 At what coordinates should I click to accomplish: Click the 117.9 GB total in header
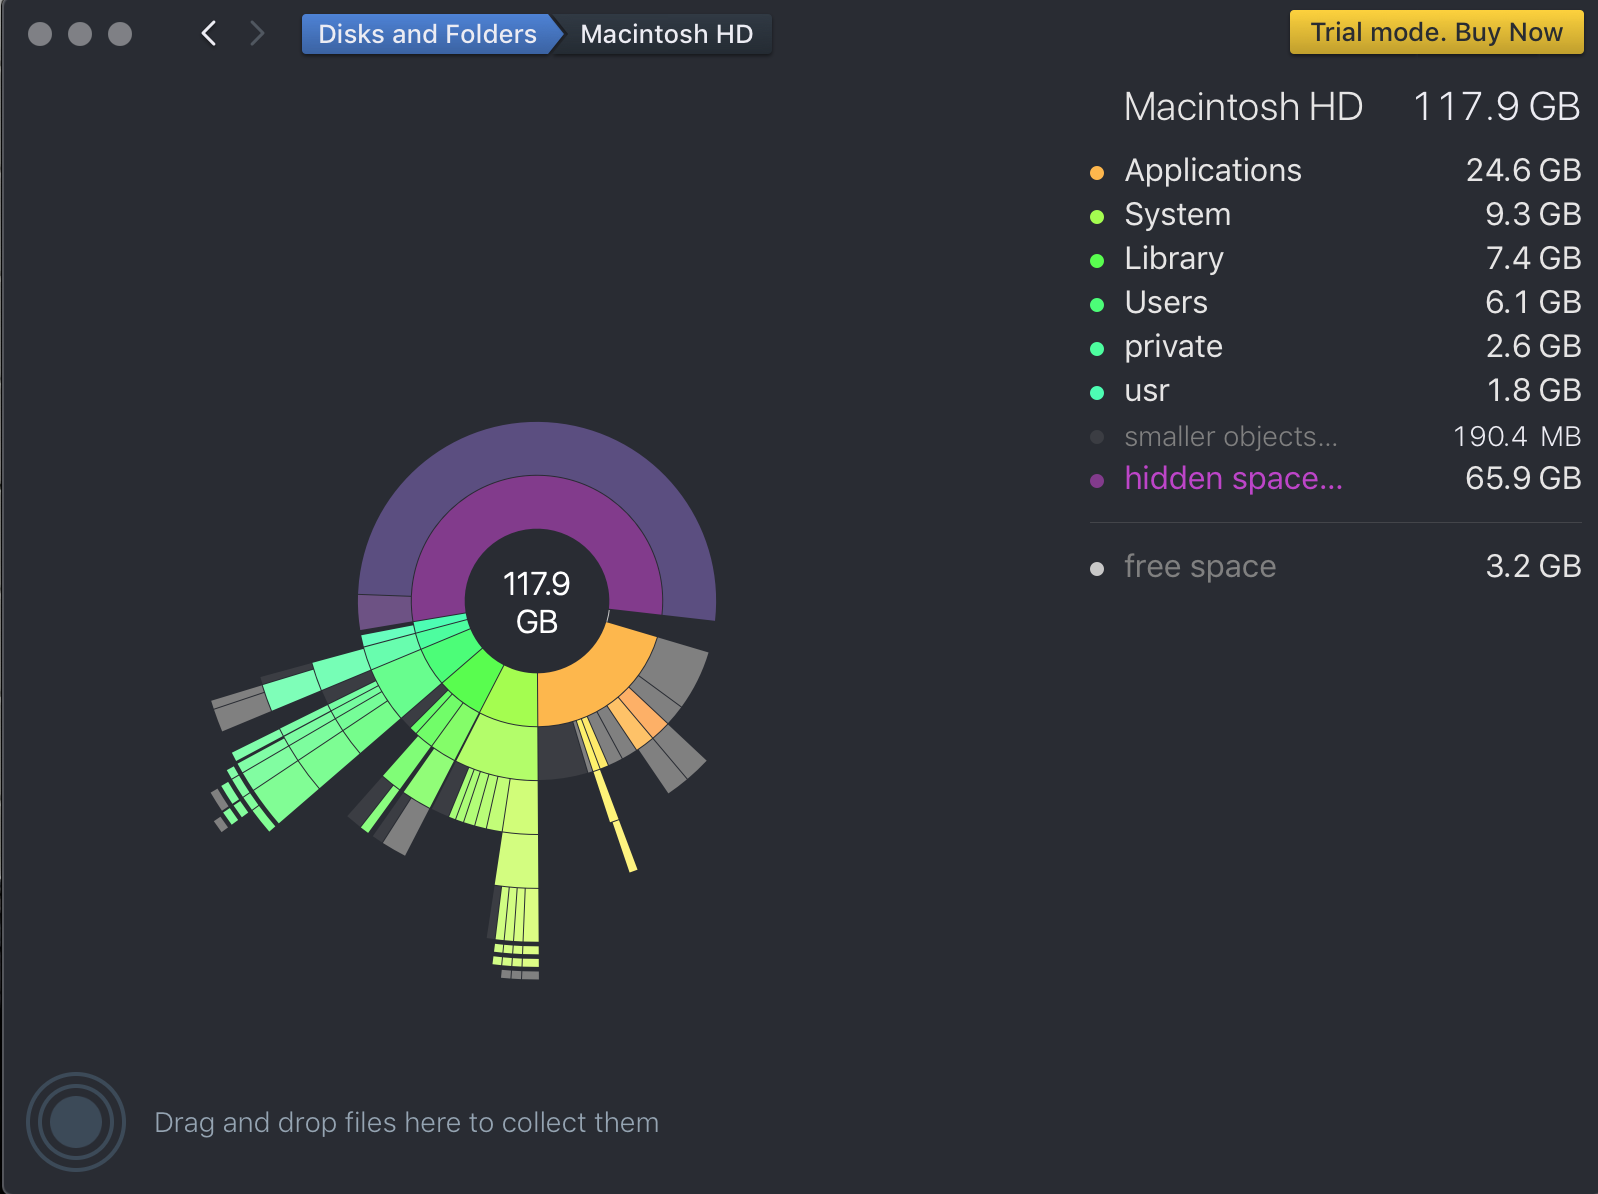[1497, 106]
